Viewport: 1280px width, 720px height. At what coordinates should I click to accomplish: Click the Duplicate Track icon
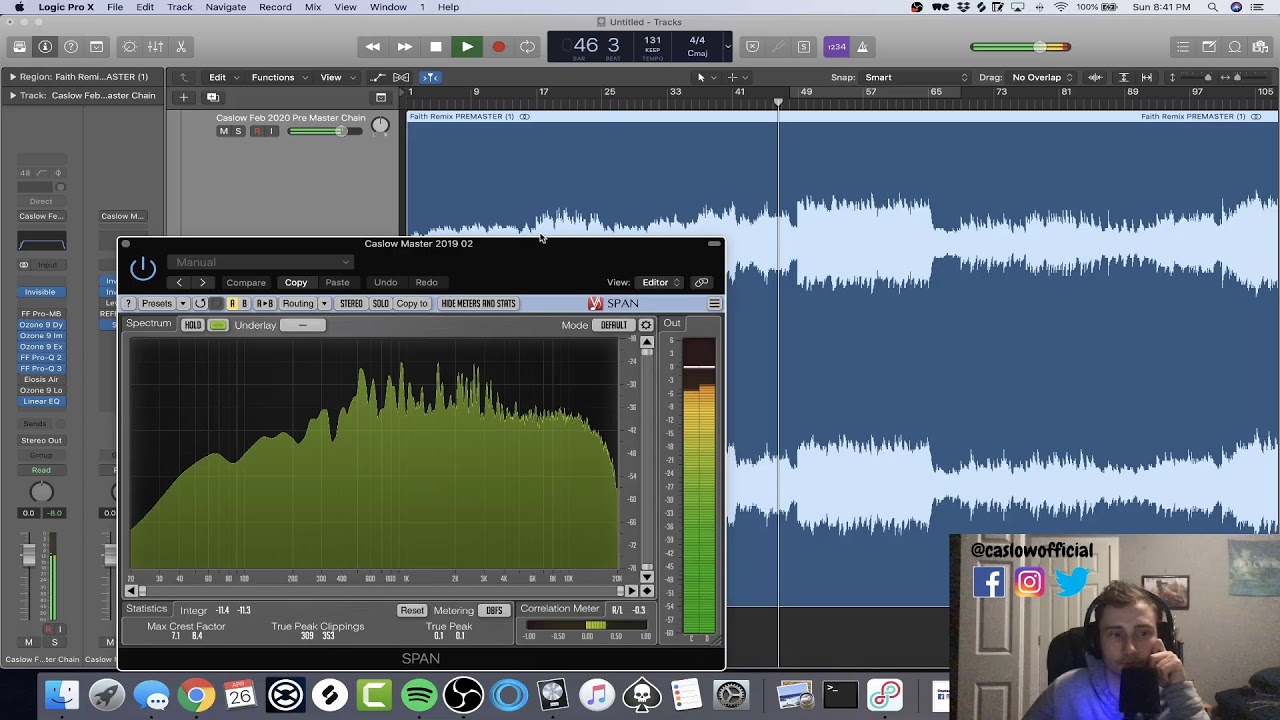[x=212, y=97]
